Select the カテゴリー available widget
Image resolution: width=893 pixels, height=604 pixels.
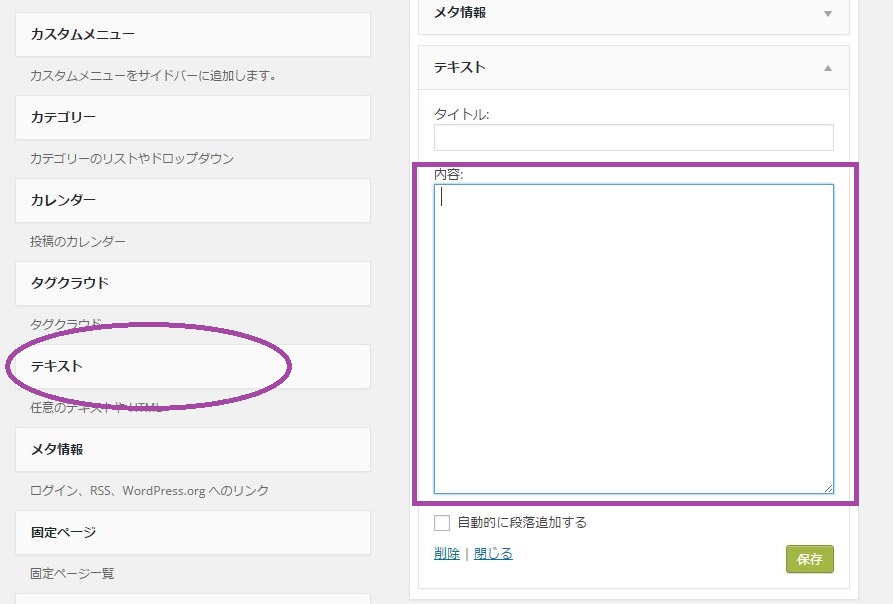click(x=193, y=118)
